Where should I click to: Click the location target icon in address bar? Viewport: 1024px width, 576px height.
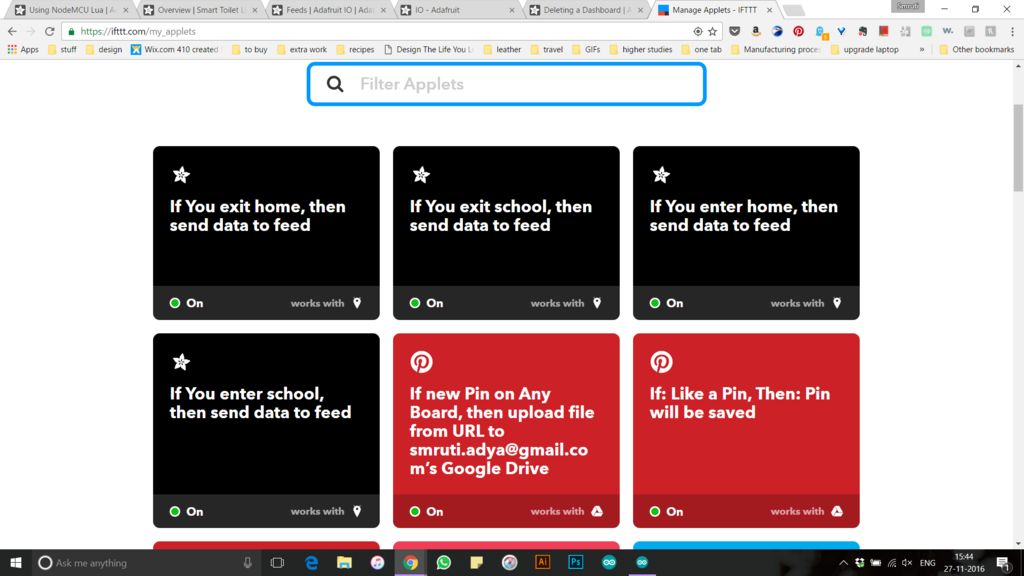coord(697,31)
